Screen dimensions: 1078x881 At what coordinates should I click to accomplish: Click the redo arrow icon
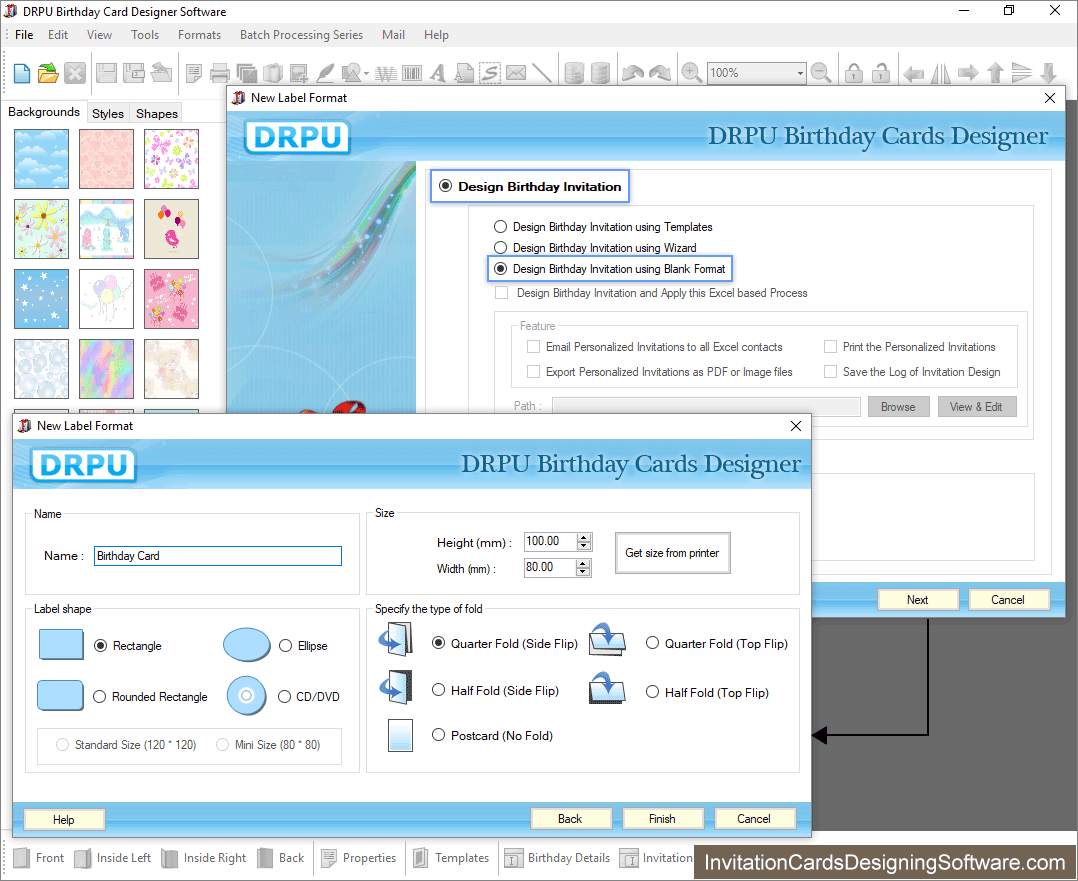click(x=660, y=72)
